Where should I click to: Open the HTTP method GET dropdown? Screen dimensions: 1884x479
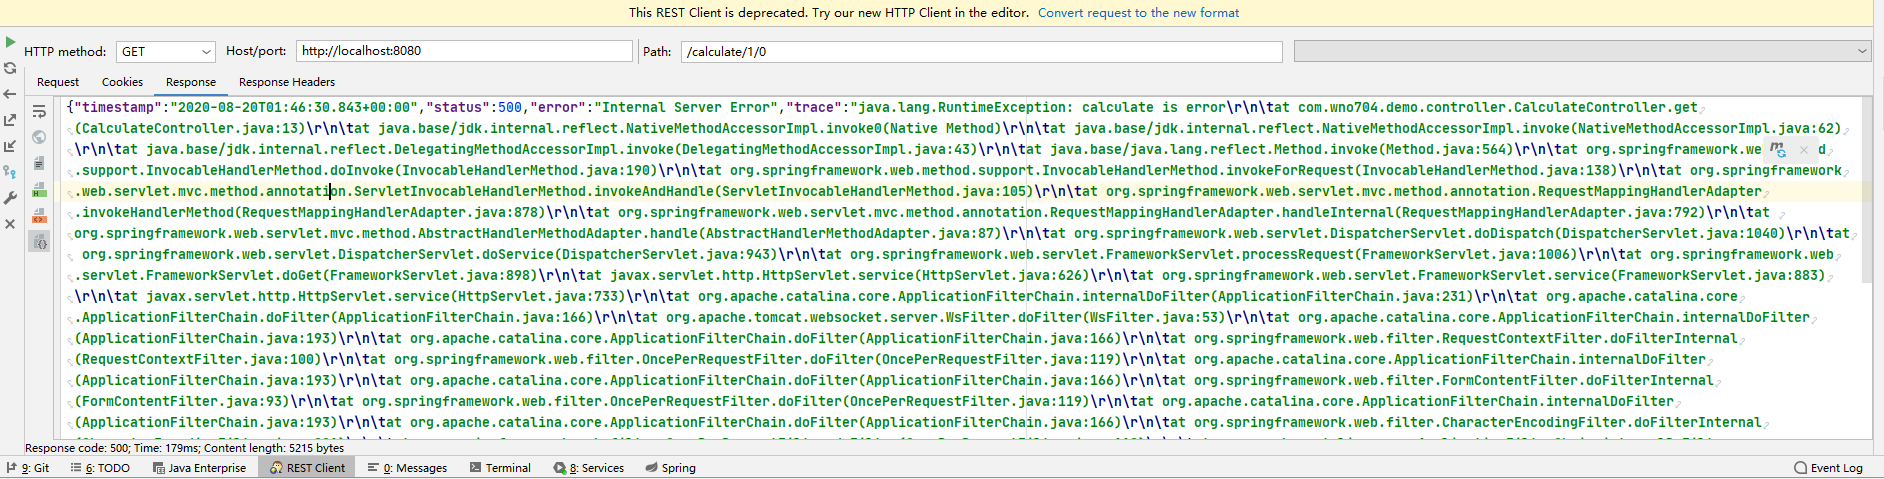[x=166, y=51]
